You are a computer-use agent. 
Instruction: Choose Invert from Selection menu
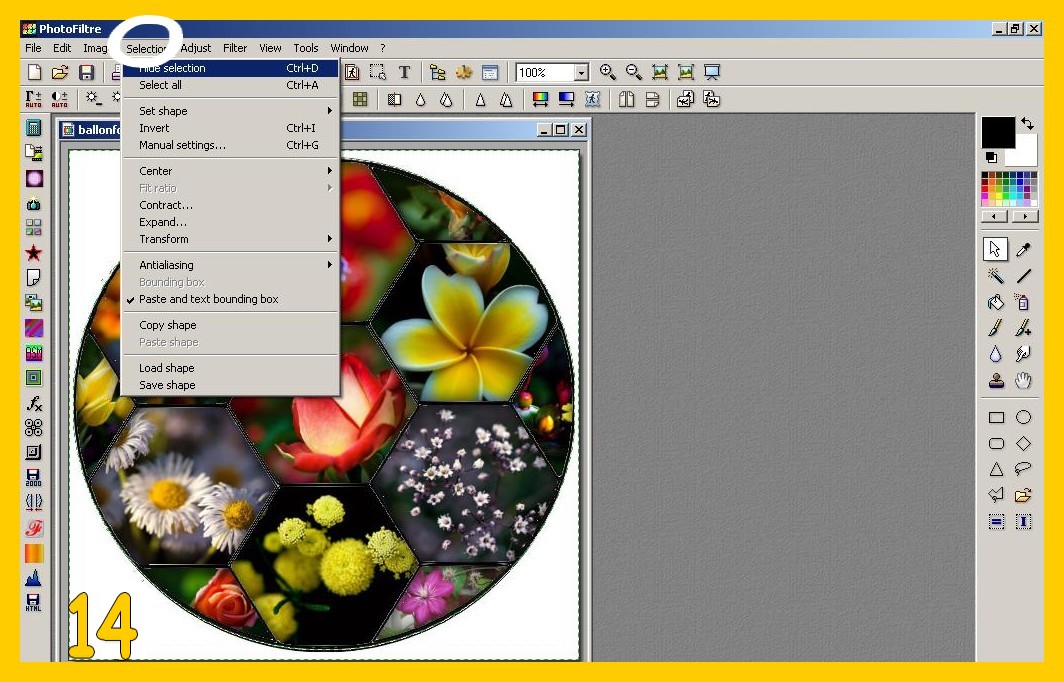pyautogui.click(x=154, y=128)
